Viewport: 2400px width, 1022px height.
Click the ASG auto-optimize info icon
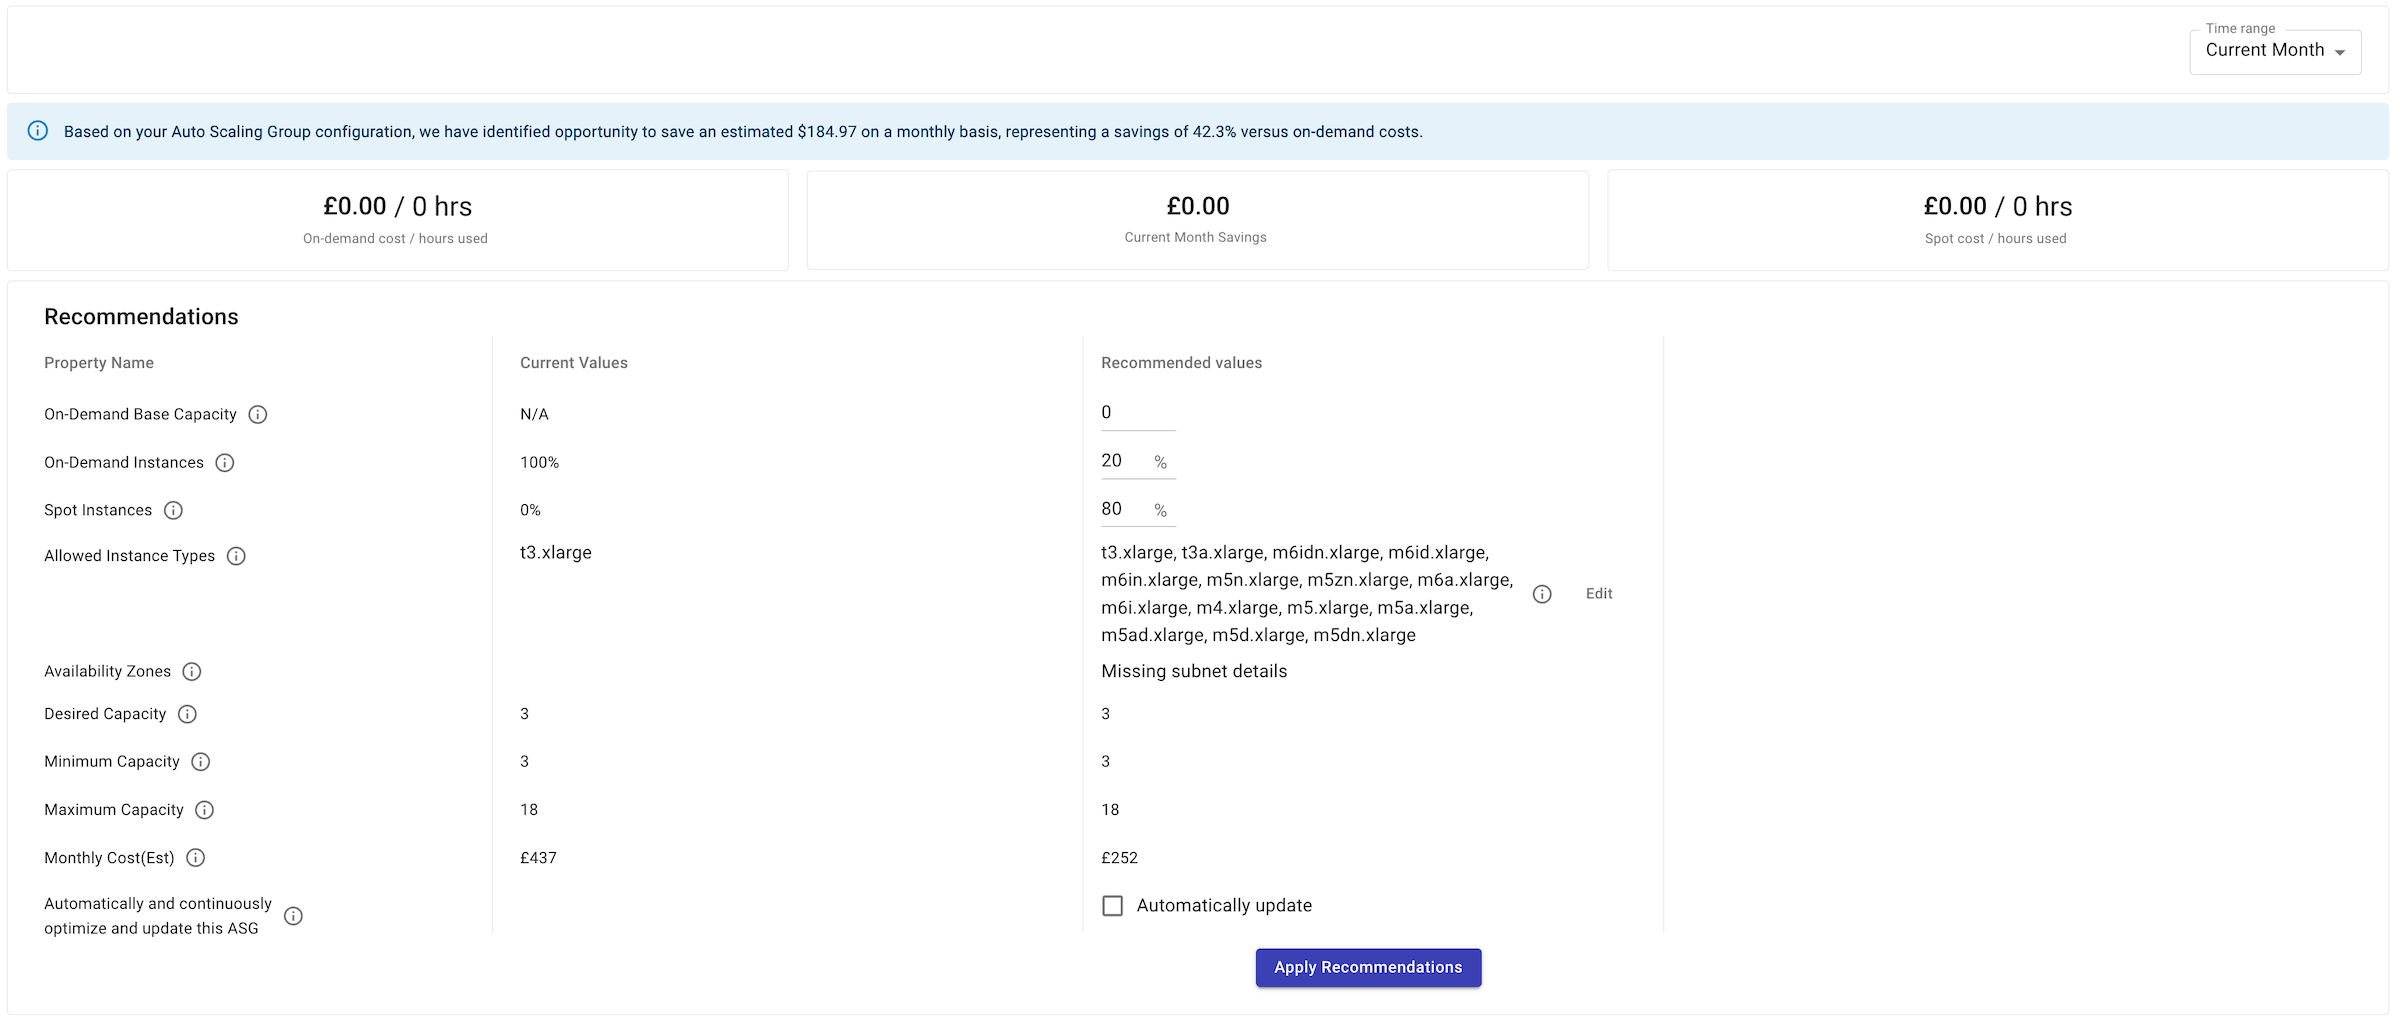click(x=293, y=915)
